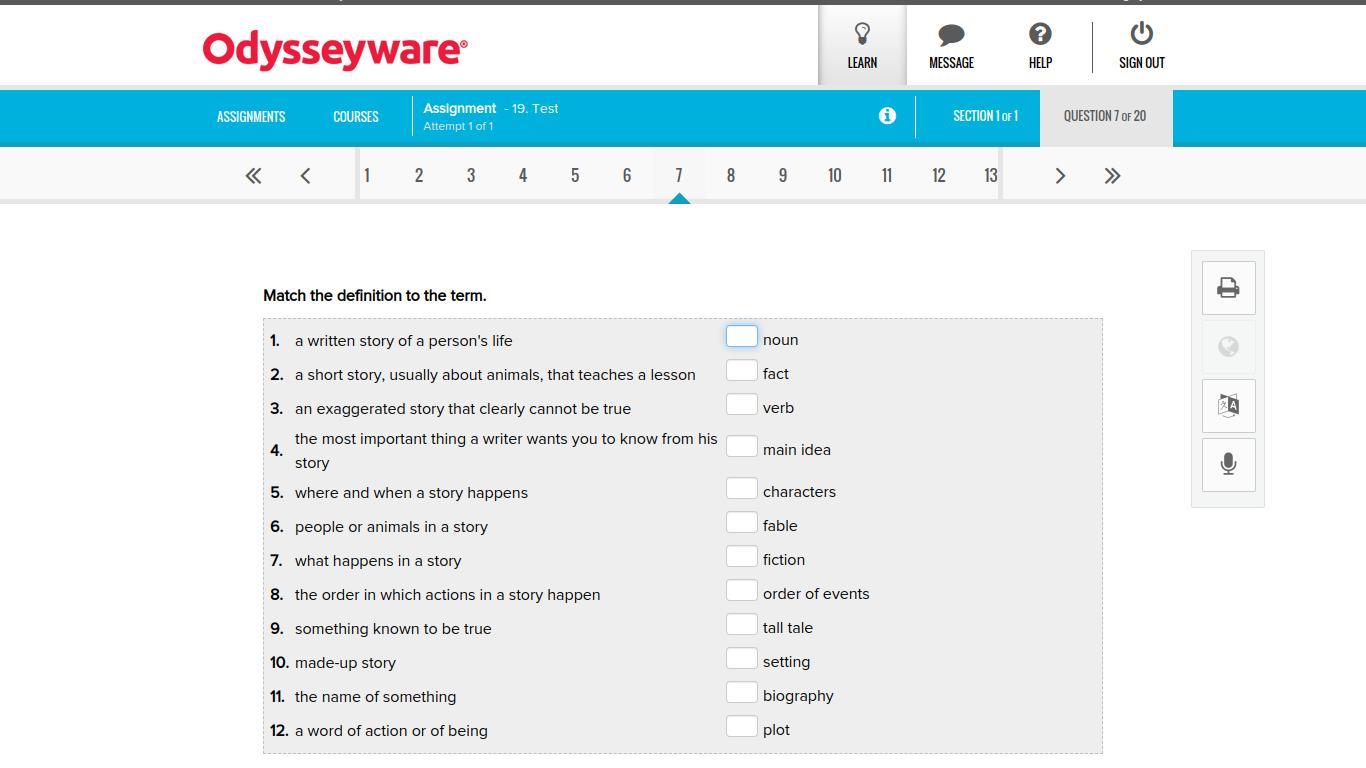Click definition 'a written story of a person's life'
Viewport: 1366px width, 768px height.
tap(403, 341)
